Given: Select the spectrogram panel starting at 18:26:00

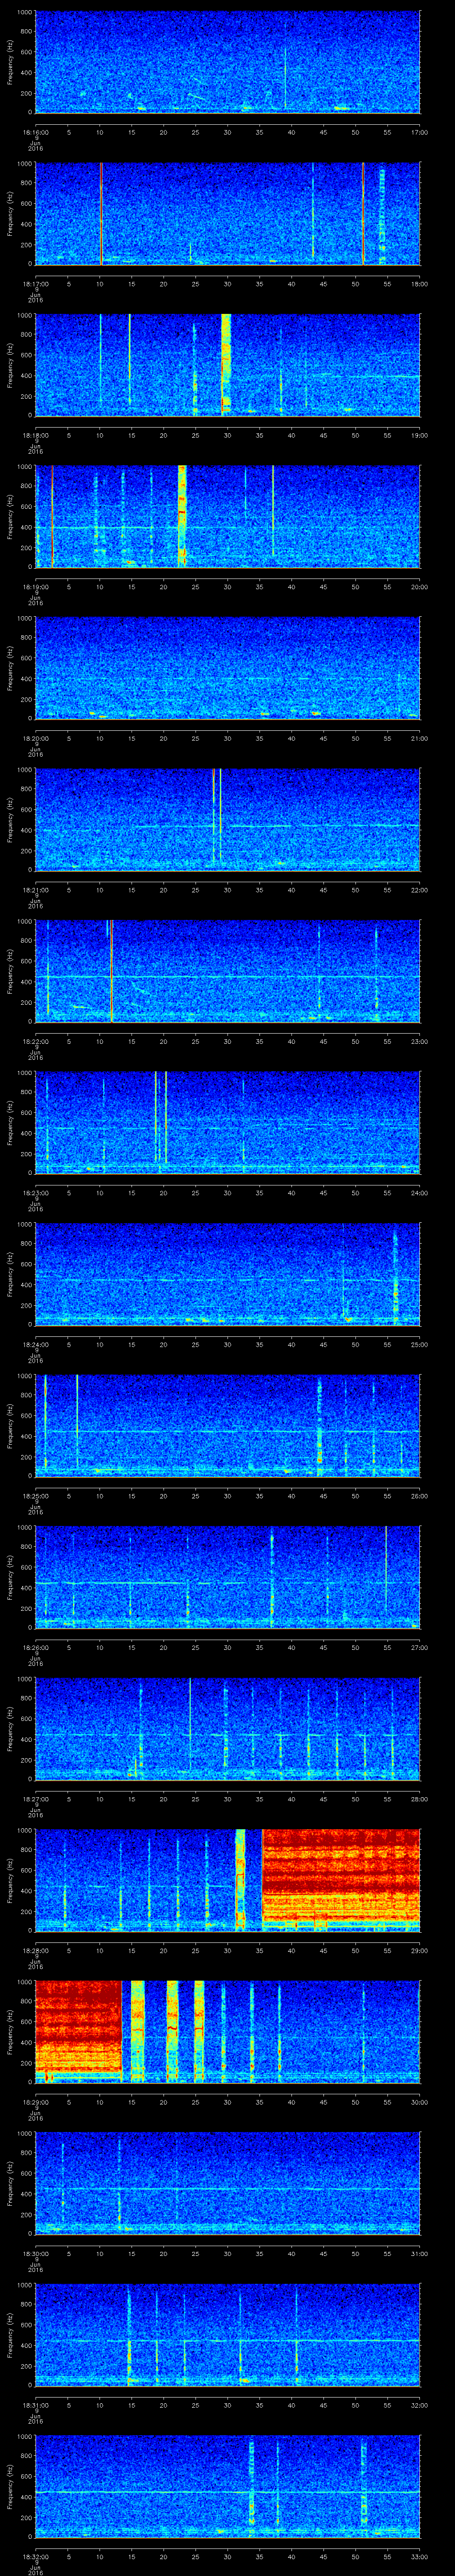Looking at the screenshot, I should [228, 1577].
